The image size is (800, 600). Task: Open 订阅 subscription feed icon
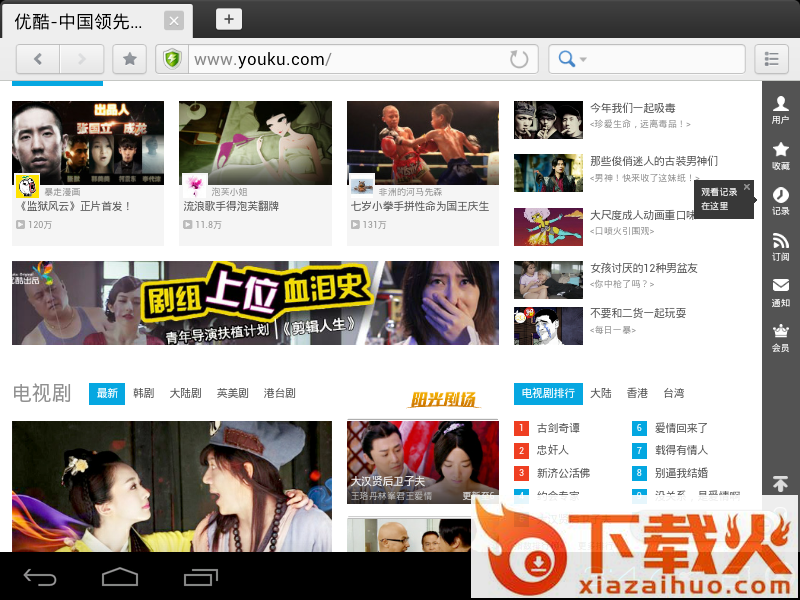click(781, 247)
